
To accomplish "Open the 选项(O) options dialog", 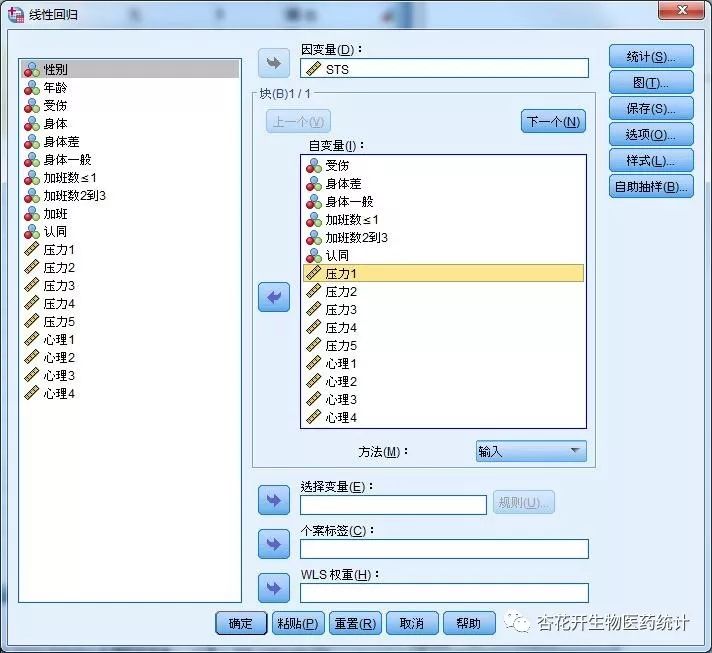I will (x=651, y=134).
